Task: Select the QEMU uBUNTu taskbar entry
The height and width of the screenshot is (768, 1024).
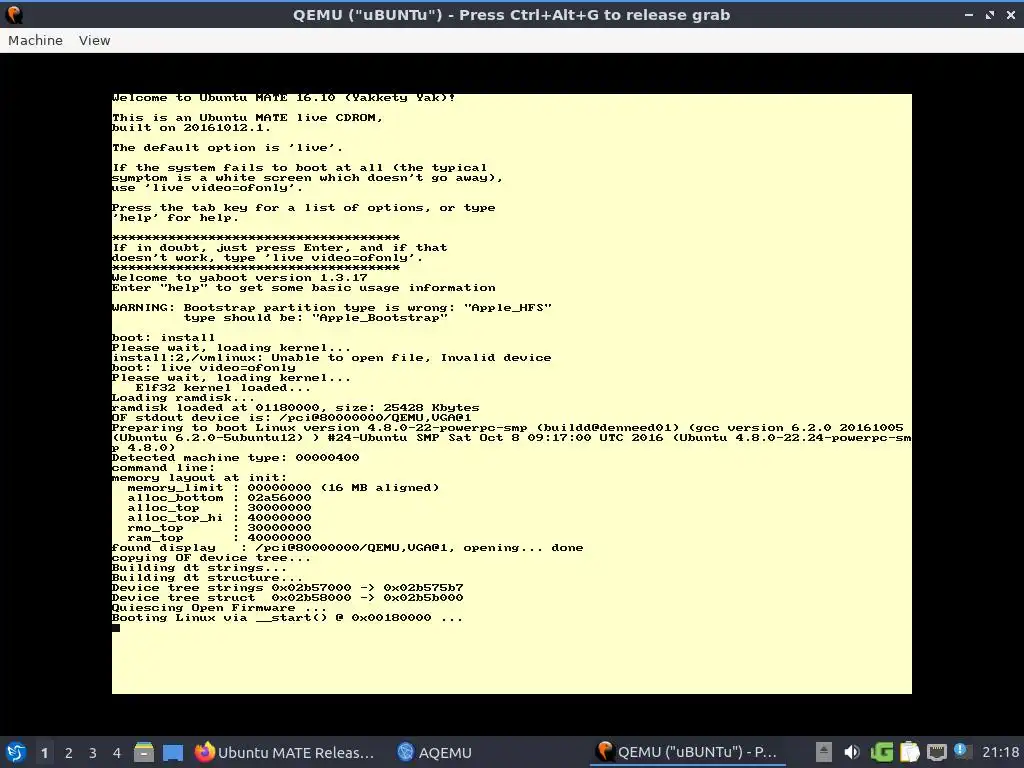Action: point(687,752)
